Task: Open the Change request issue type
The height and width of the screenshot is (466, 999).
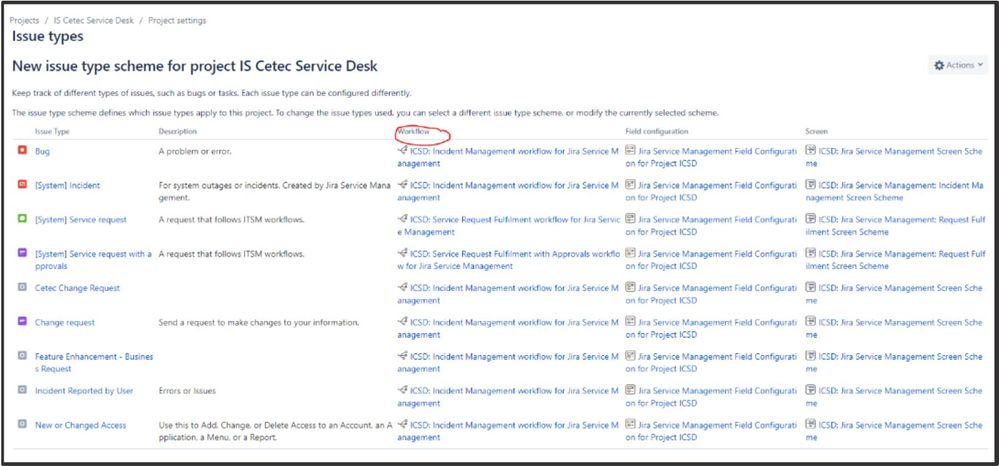Action: pyautogui.click(x=65, y=323)
